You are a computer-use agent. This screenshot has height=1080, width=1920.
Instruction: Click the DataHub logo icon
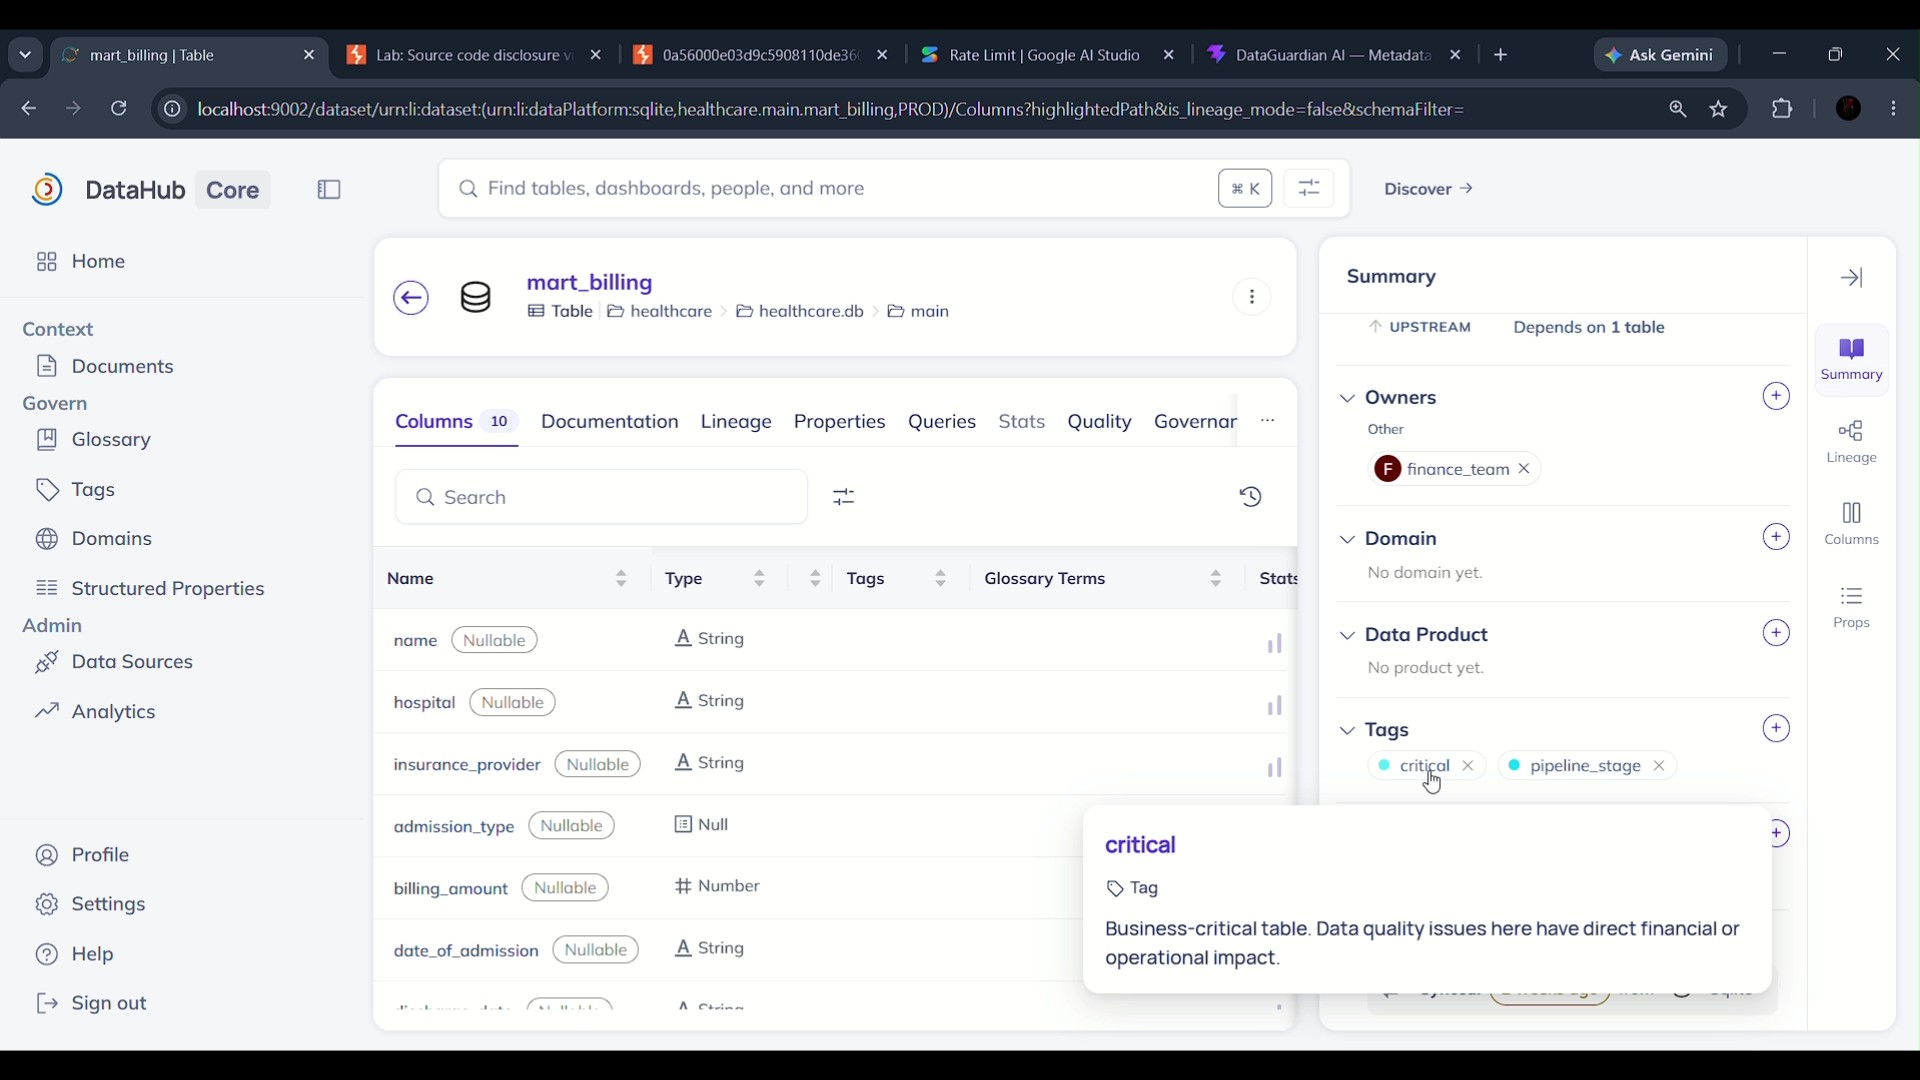pyautogui.click(x=47, y=190)
